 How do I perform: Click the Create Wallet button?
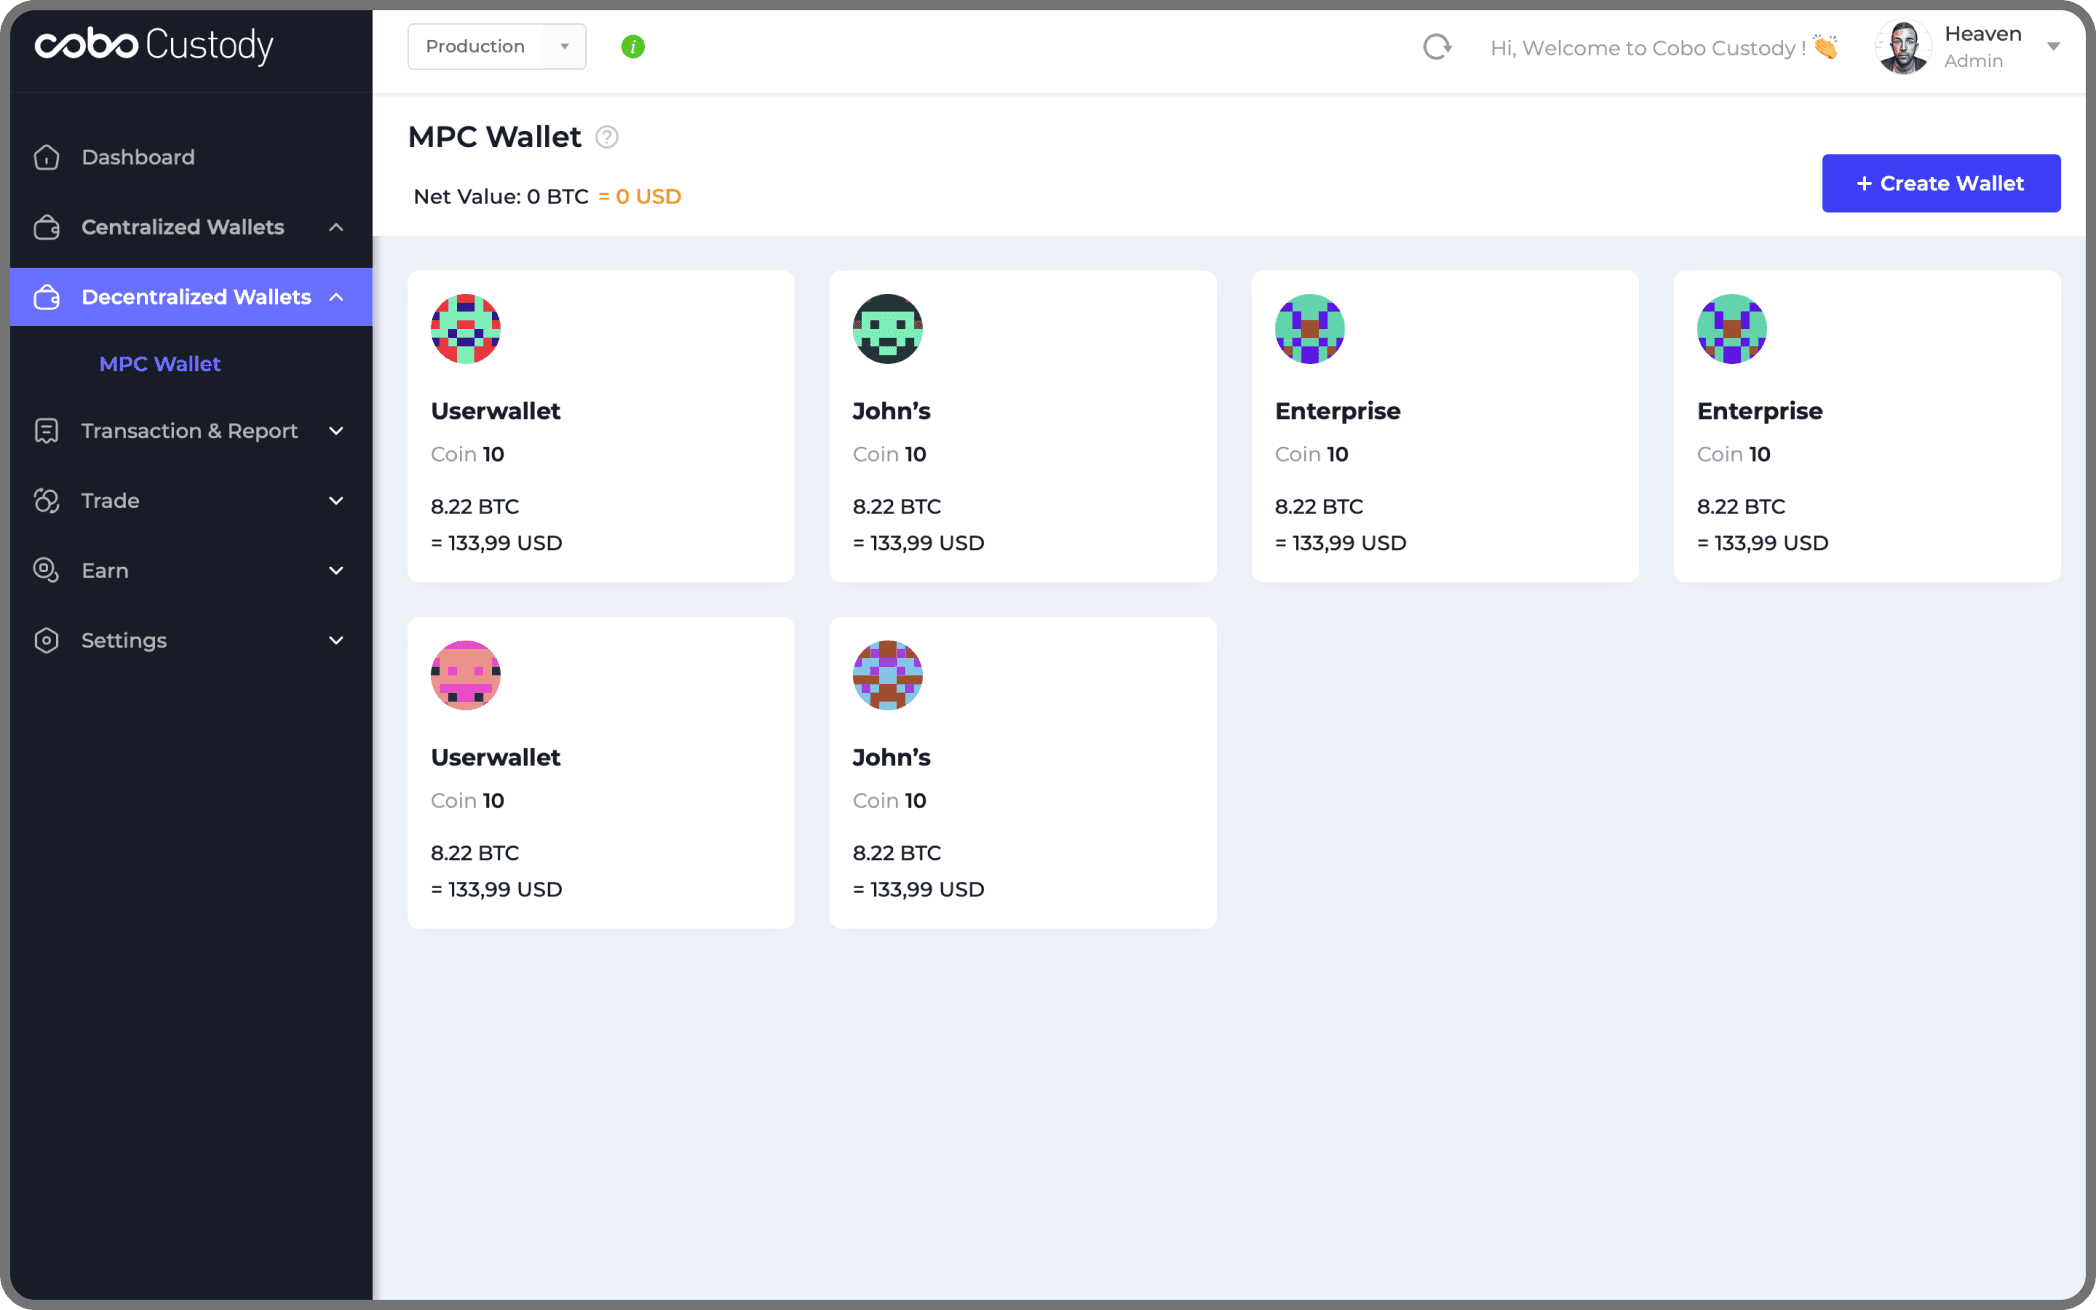point(1940,183)
